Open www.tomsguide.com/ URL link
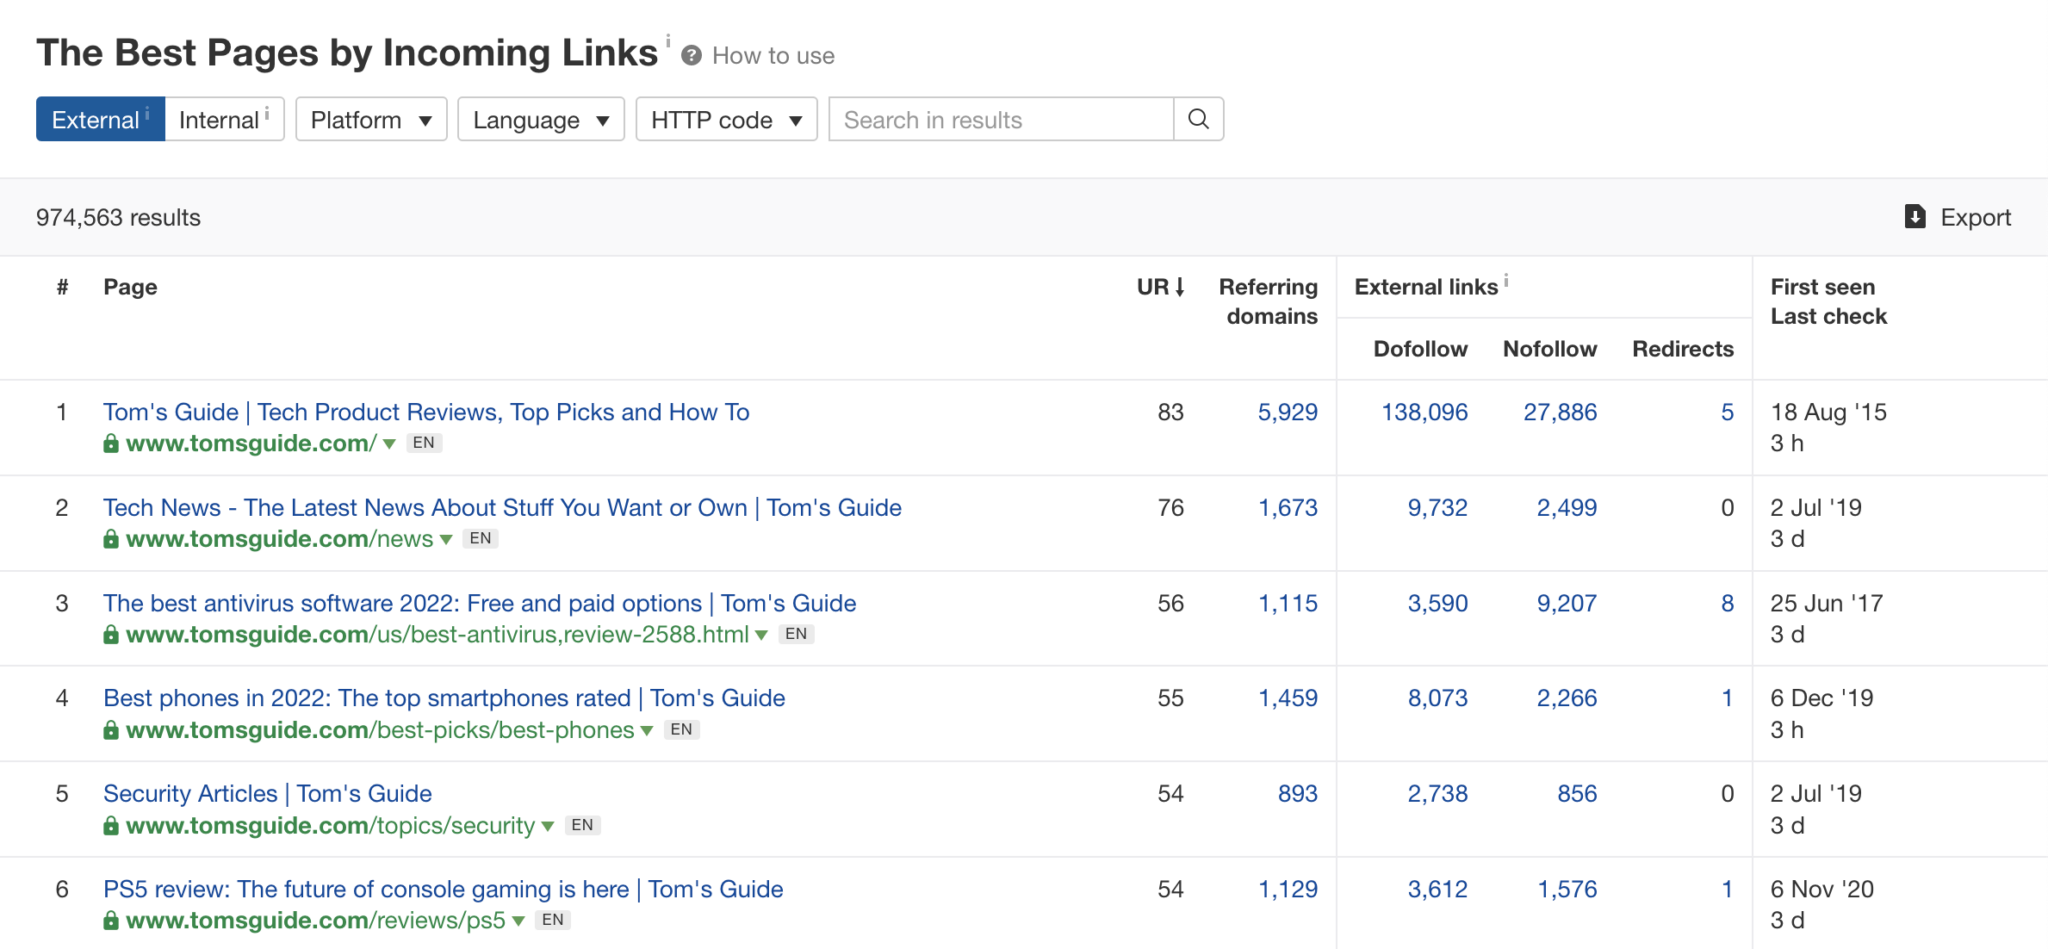Image resolution: width=2048 pixels, height=949 pixels. click(x=251, y=443)
